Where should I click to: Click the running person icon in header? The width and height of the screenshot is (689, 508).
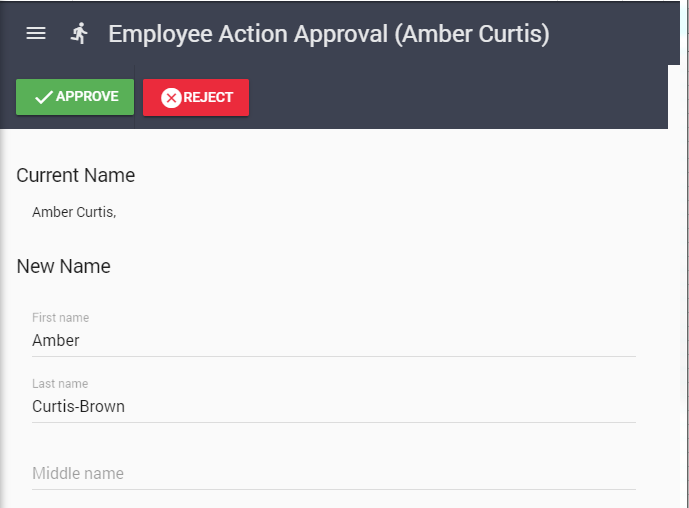point(80,33)
